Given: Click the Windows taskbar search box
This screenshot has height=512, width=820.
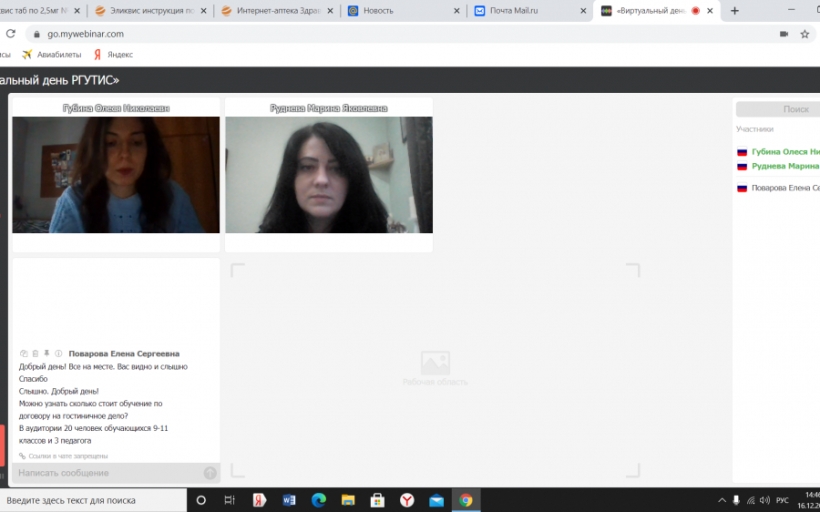Looking at the screenshot, I should click(93, 500).
